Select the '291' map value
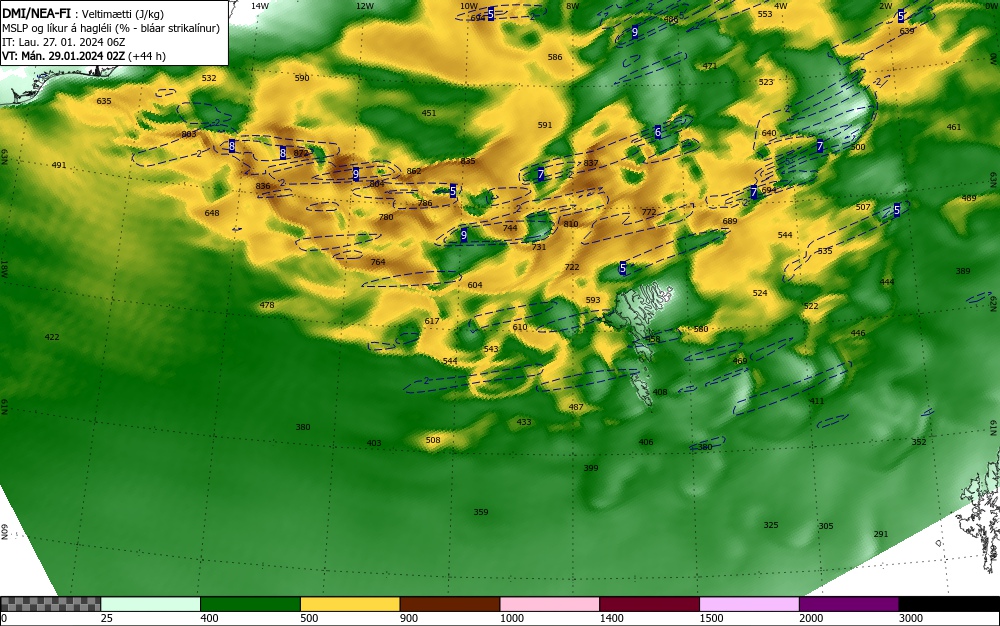Viewport: 1000px width, 626px height. pyautogui.click(x=881, y=534)
